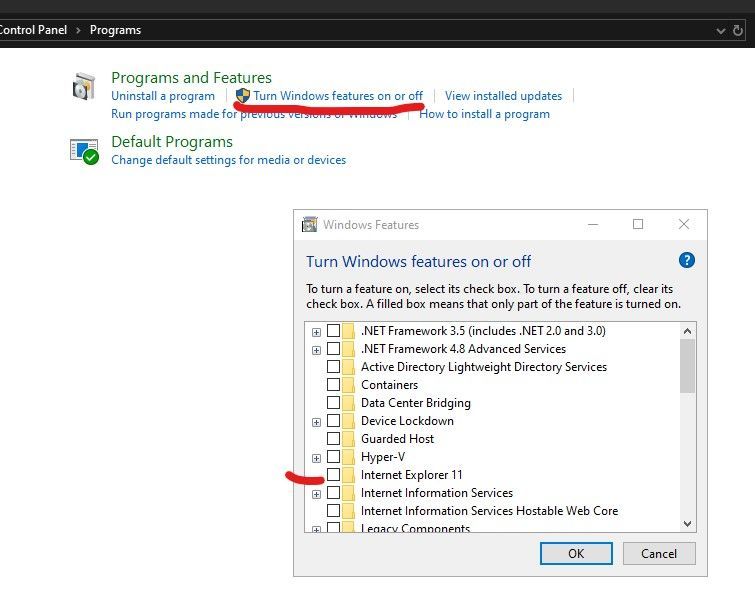Select the Internet Explorer 11 row text
Viewport: 755px width, 601px height.
click(412, 475)
